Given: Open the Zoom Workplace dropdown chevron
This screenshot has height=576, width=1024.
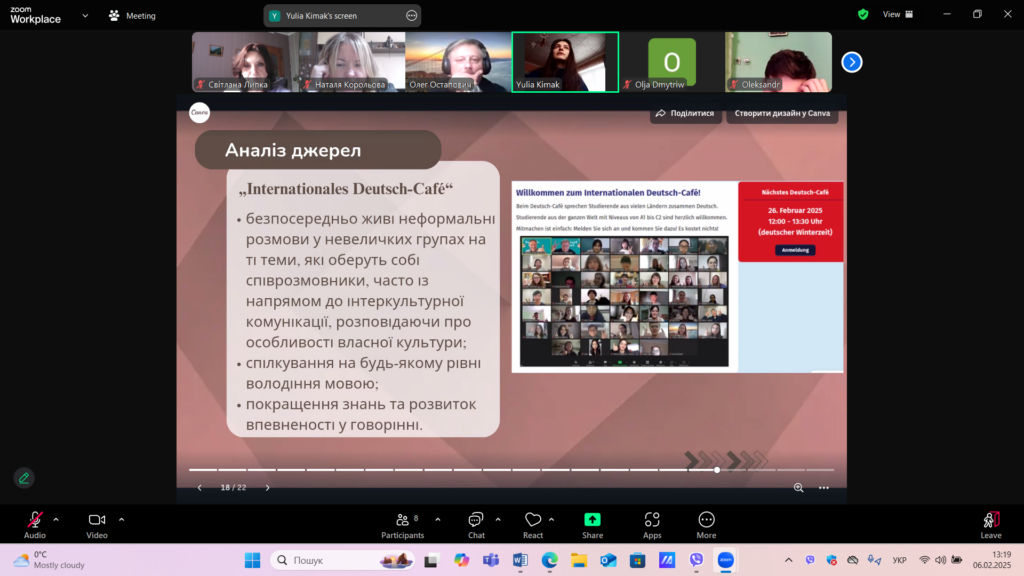Looking at the screenshot, I should click(85, 16).
